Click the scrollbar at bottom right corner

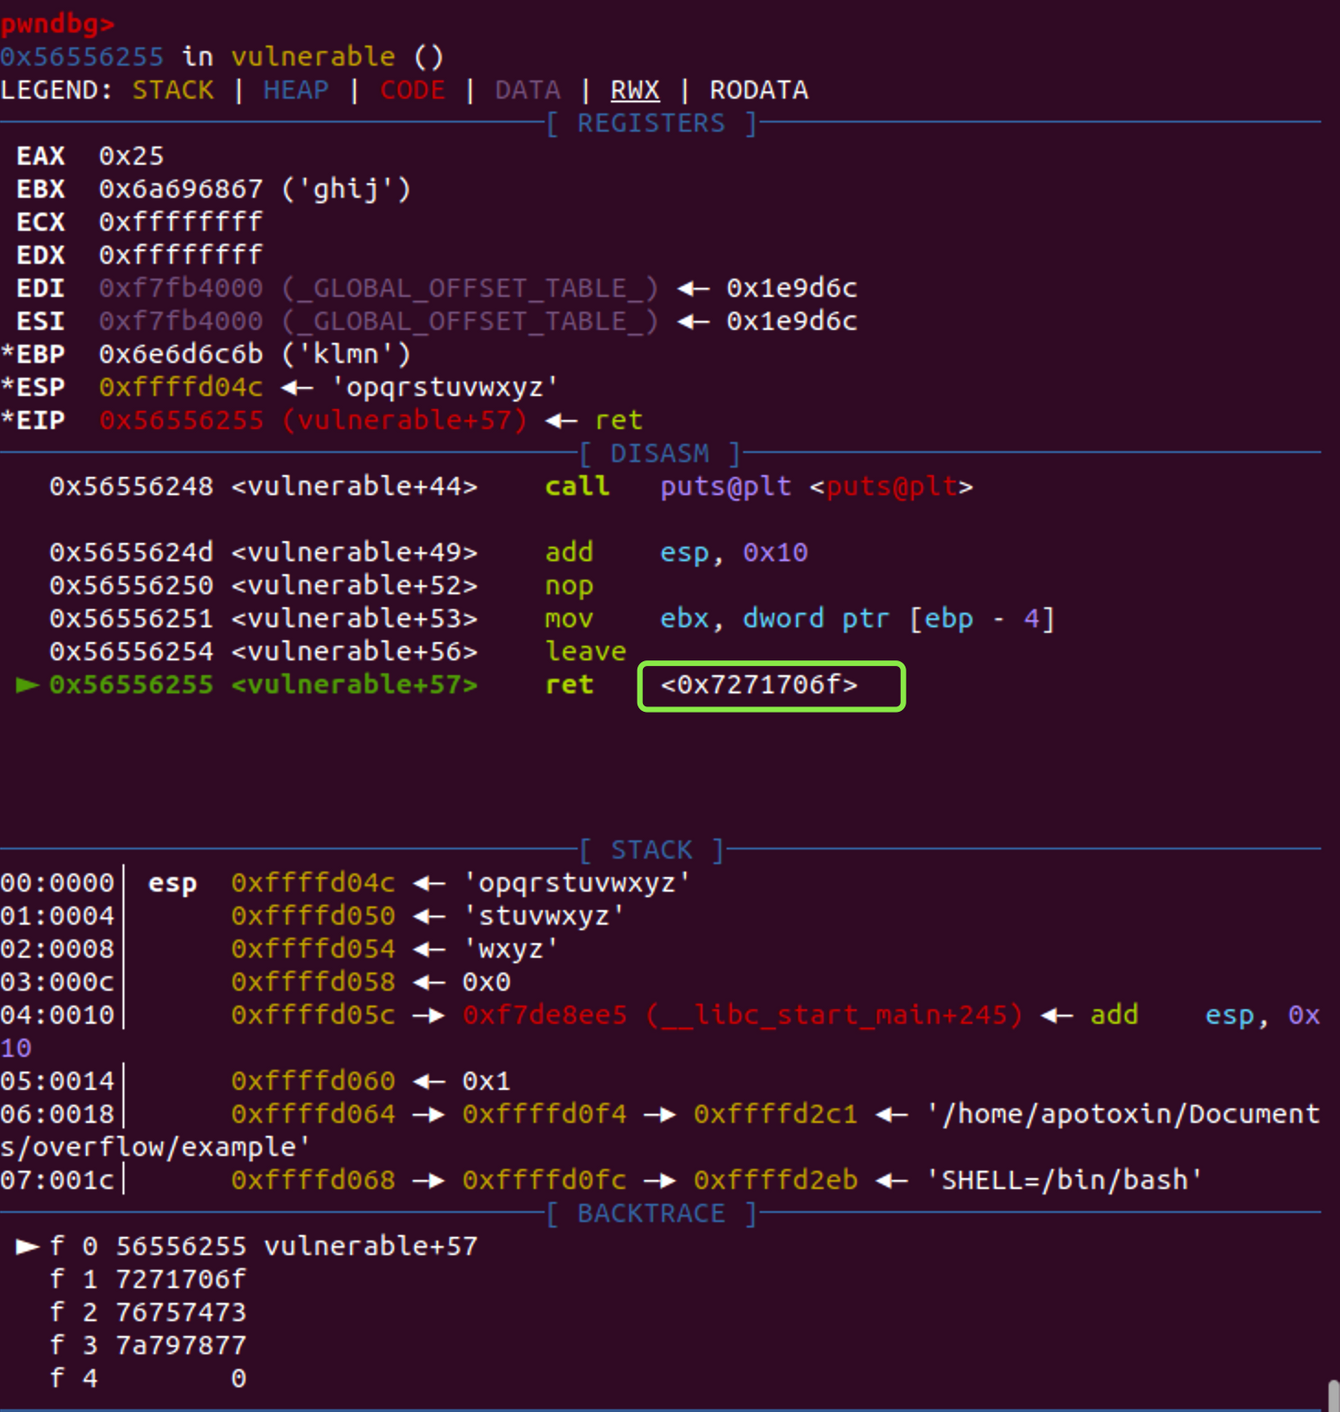coord(1332,1395)
